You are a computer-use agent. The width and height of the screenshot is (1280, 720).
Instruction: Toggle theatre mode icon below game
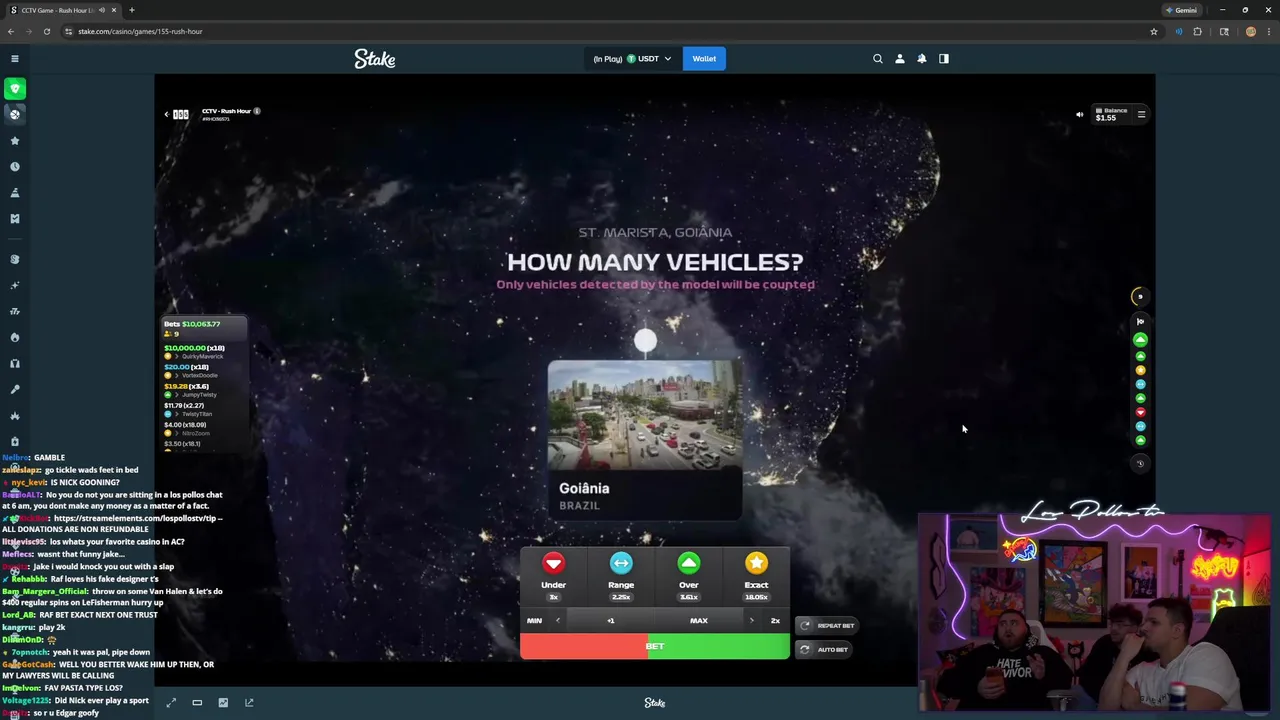pyautogui.click(x=197, y=703)
